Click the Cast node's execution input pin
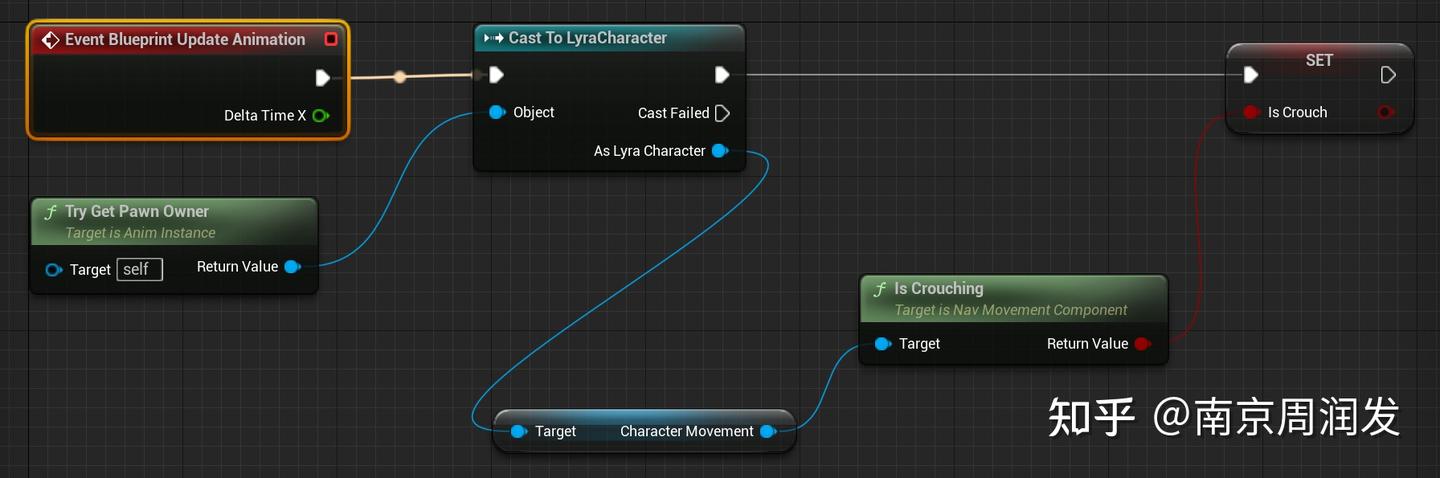Viewport: 1440px width, 478px height. pyautogui.click(x=496, y=74)
